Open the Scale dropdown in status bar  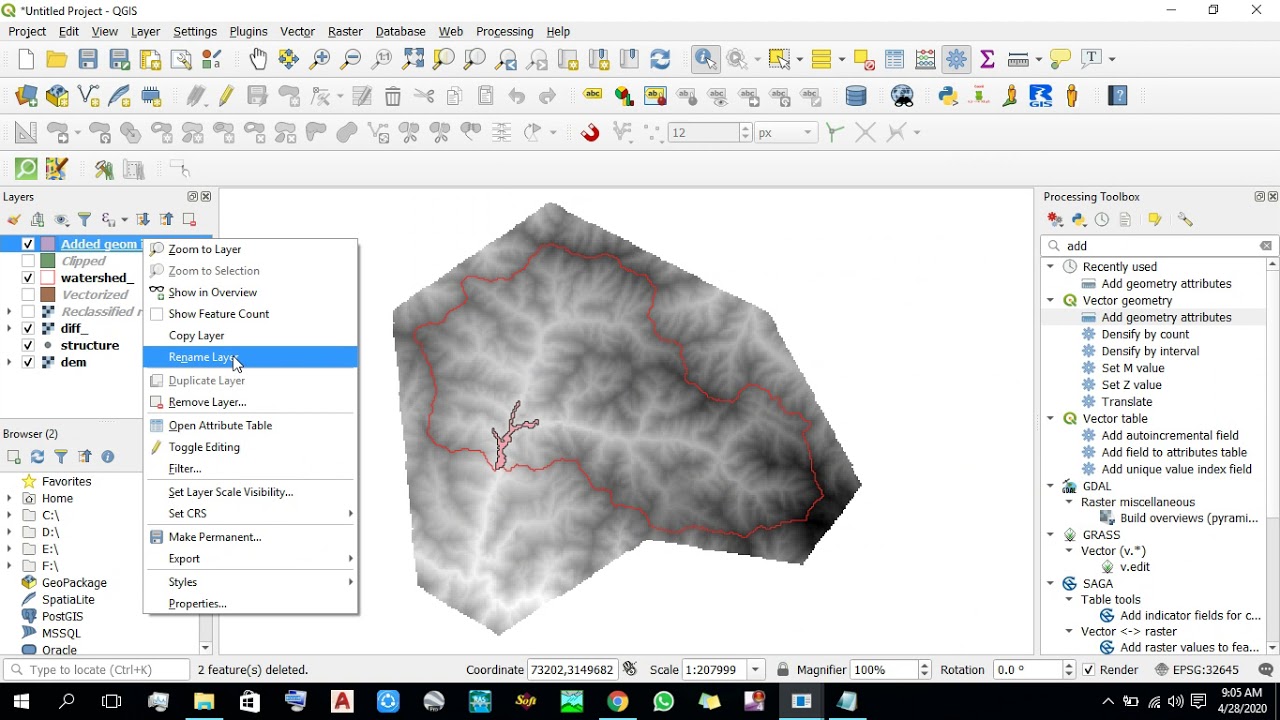point(756,670)
